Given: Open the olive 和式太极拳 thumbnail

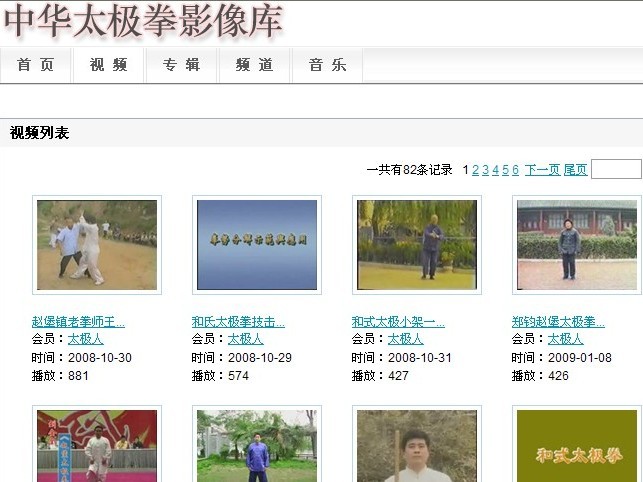Looking at the screenshot, I should coord(577,446).
